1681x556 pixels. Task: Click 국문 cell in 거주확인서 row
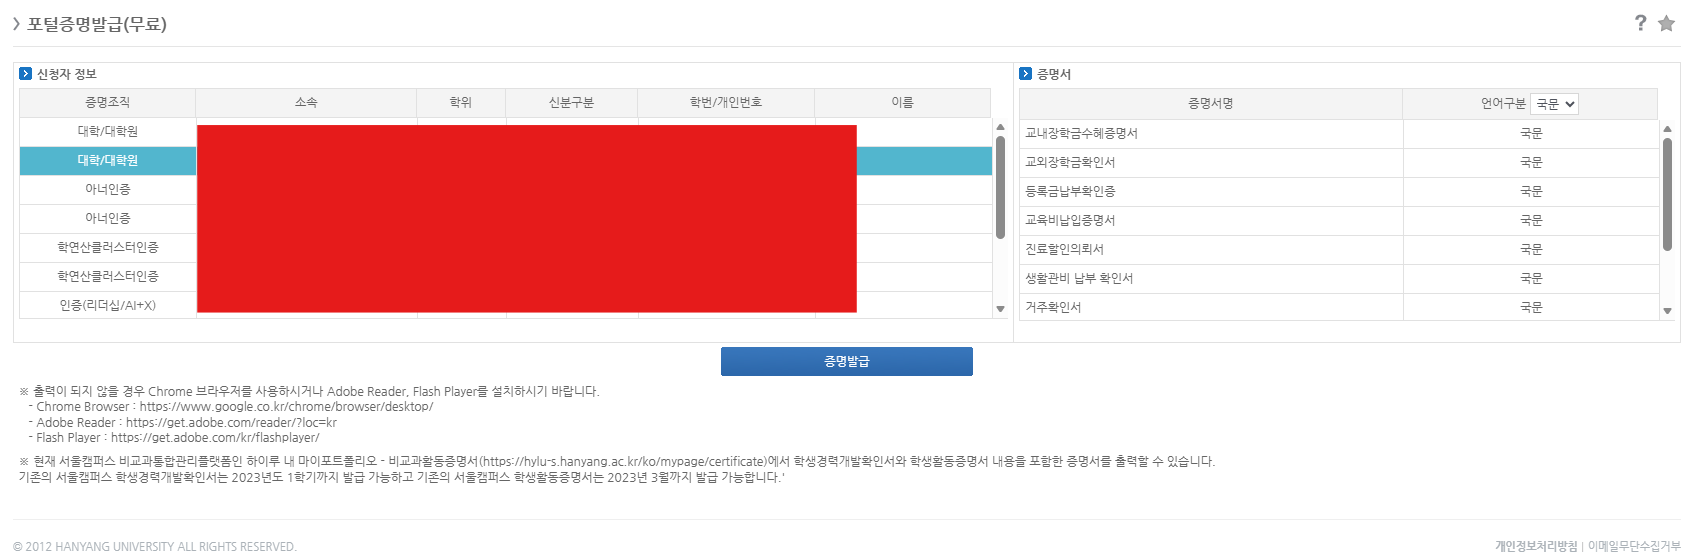1531,308
